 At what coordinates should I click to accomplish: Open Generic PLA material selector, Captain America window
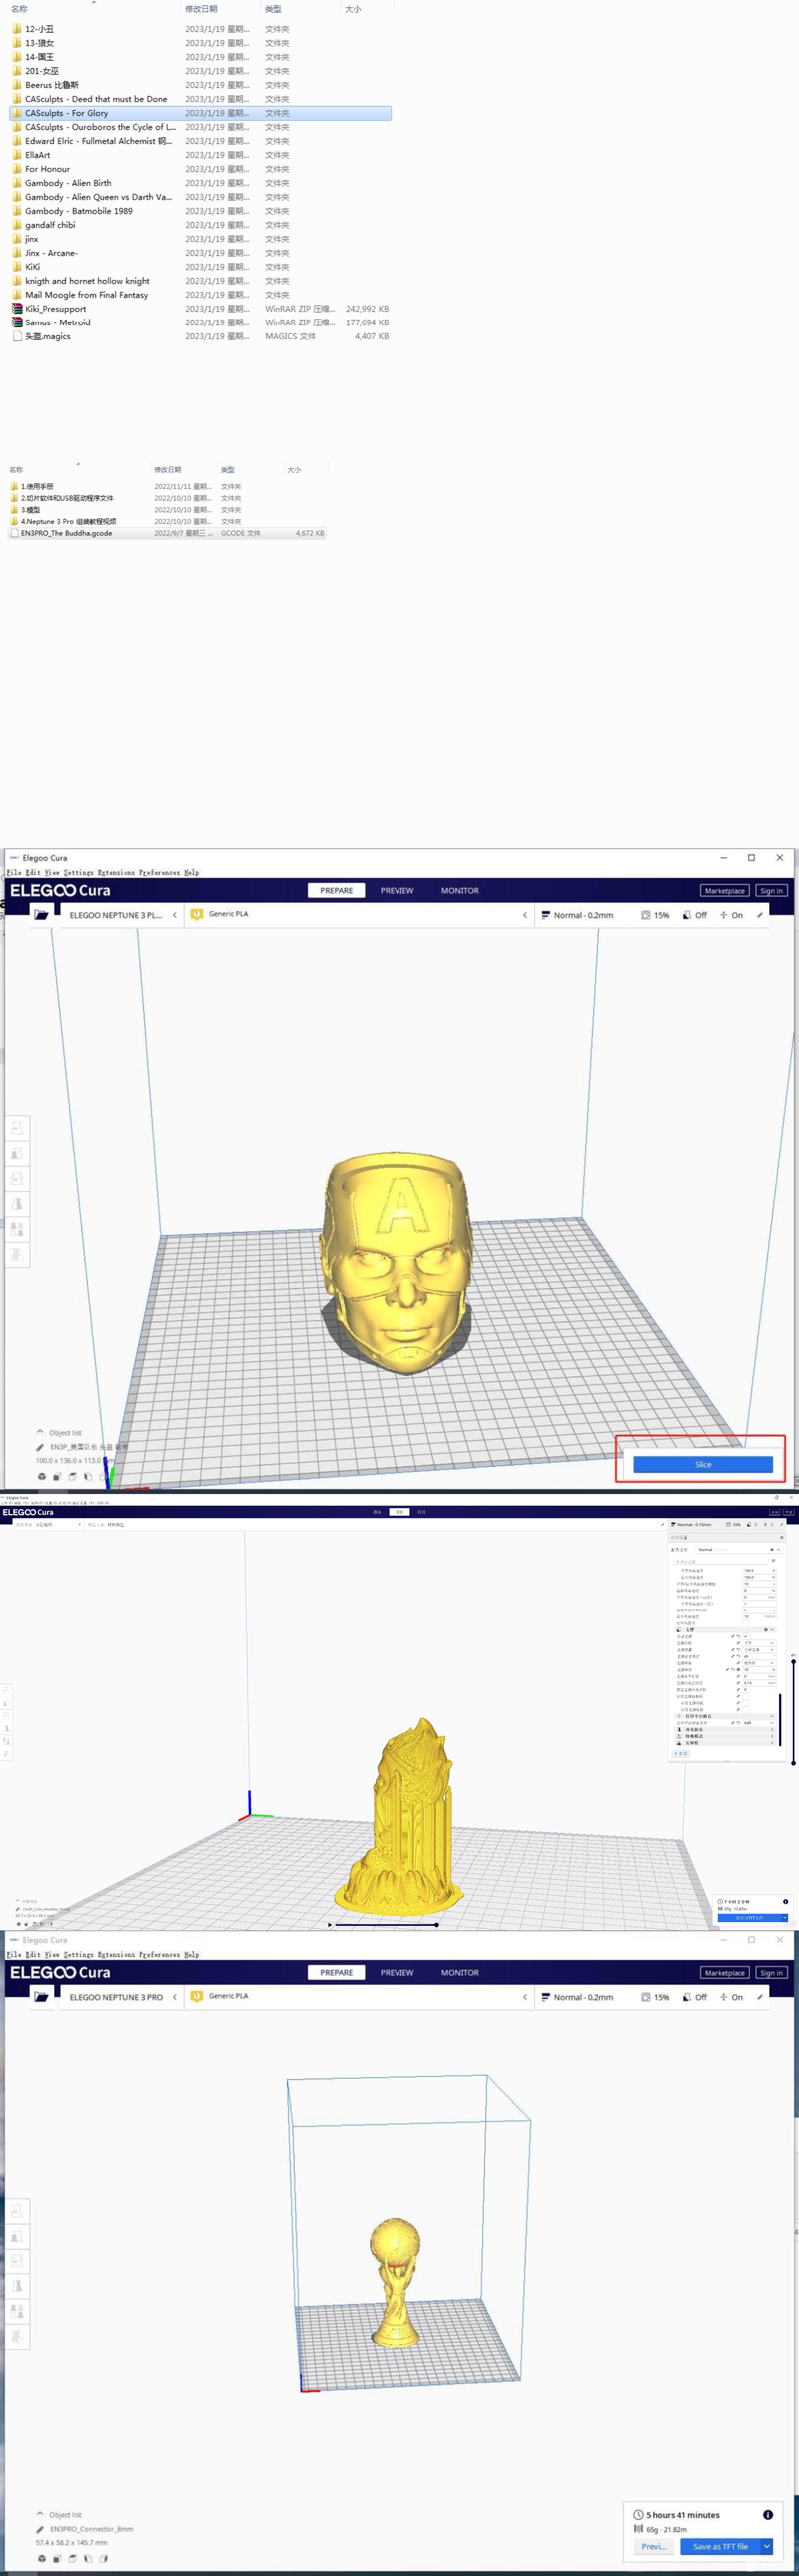click(359, 914)
